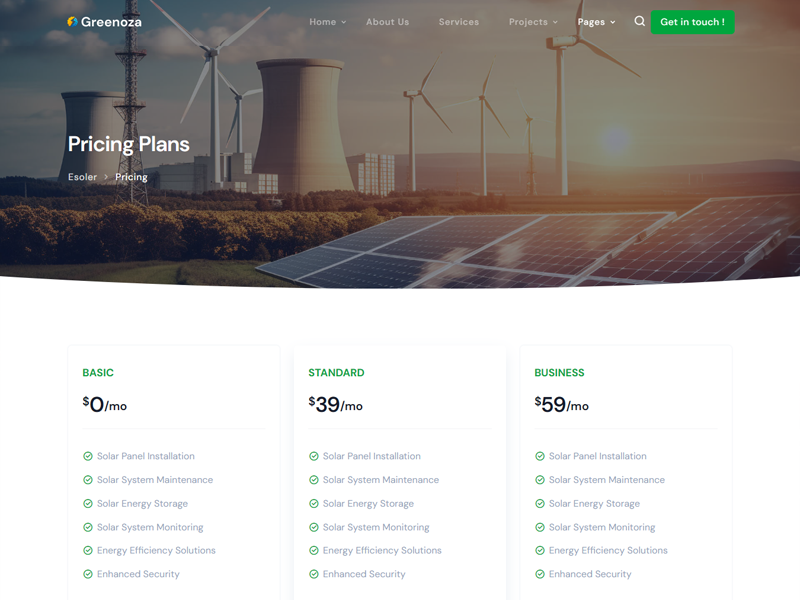This screenshot has width=800, height=600.
Task: Click check icon for Basic Solar Panel Installation
Action: click(88, 456)
